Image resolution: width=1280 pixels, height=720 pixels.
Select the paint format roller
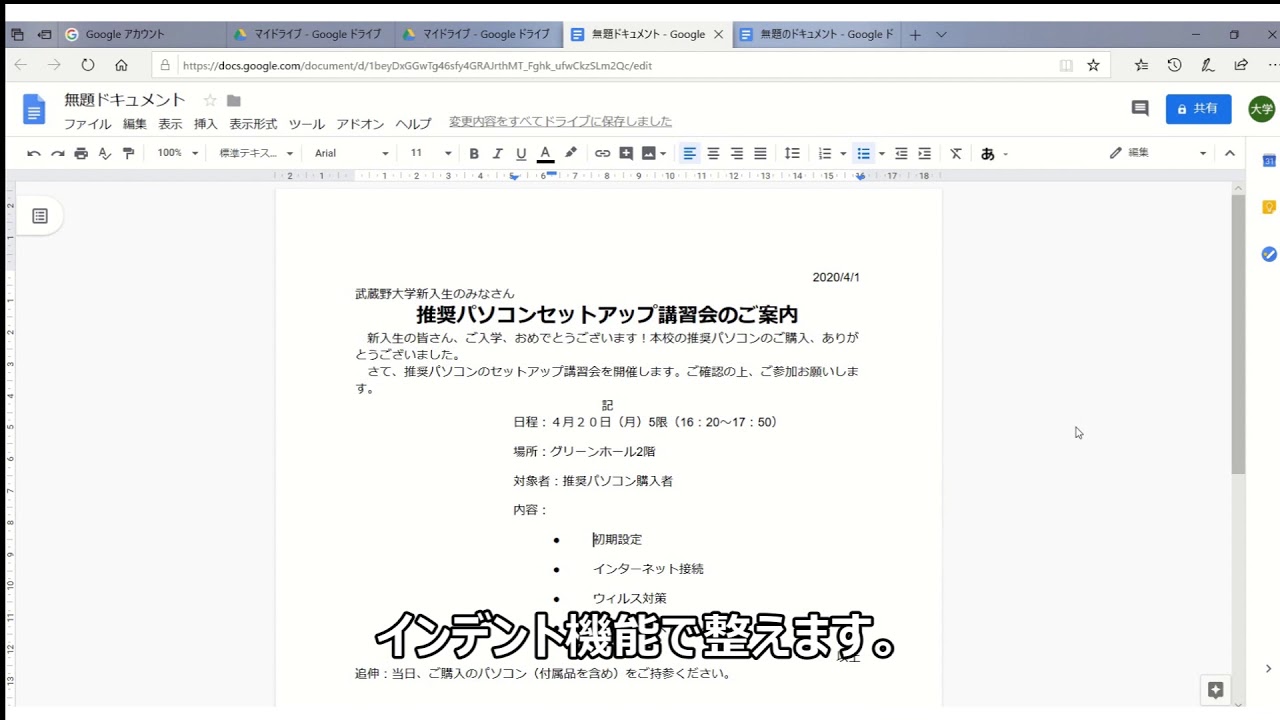(x=128, y=153)
